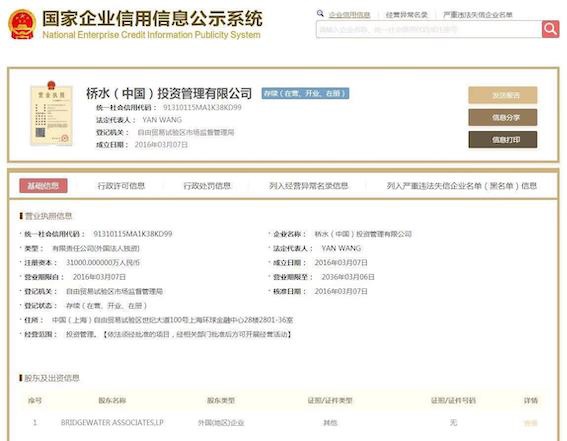Click the 营业期限至 value 2036年03月06日
The width and height of the screenshot is (567, 441).
(x=348, y=277)
